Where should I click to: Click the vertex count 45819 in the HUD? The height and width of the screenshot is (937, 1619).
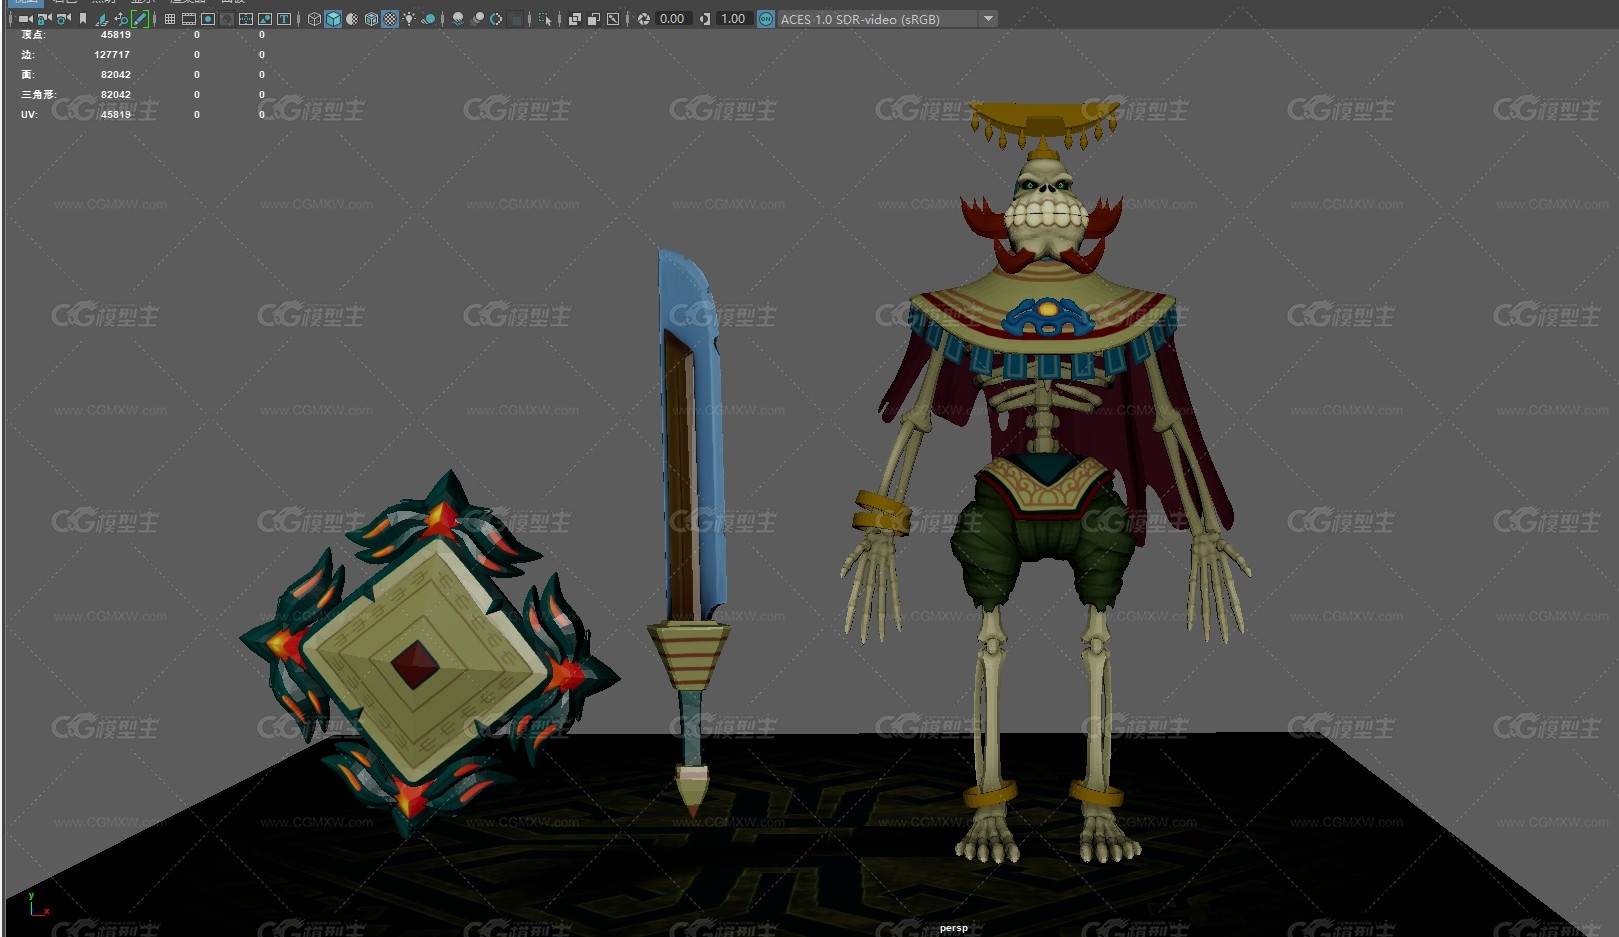[x=116, y=35]
